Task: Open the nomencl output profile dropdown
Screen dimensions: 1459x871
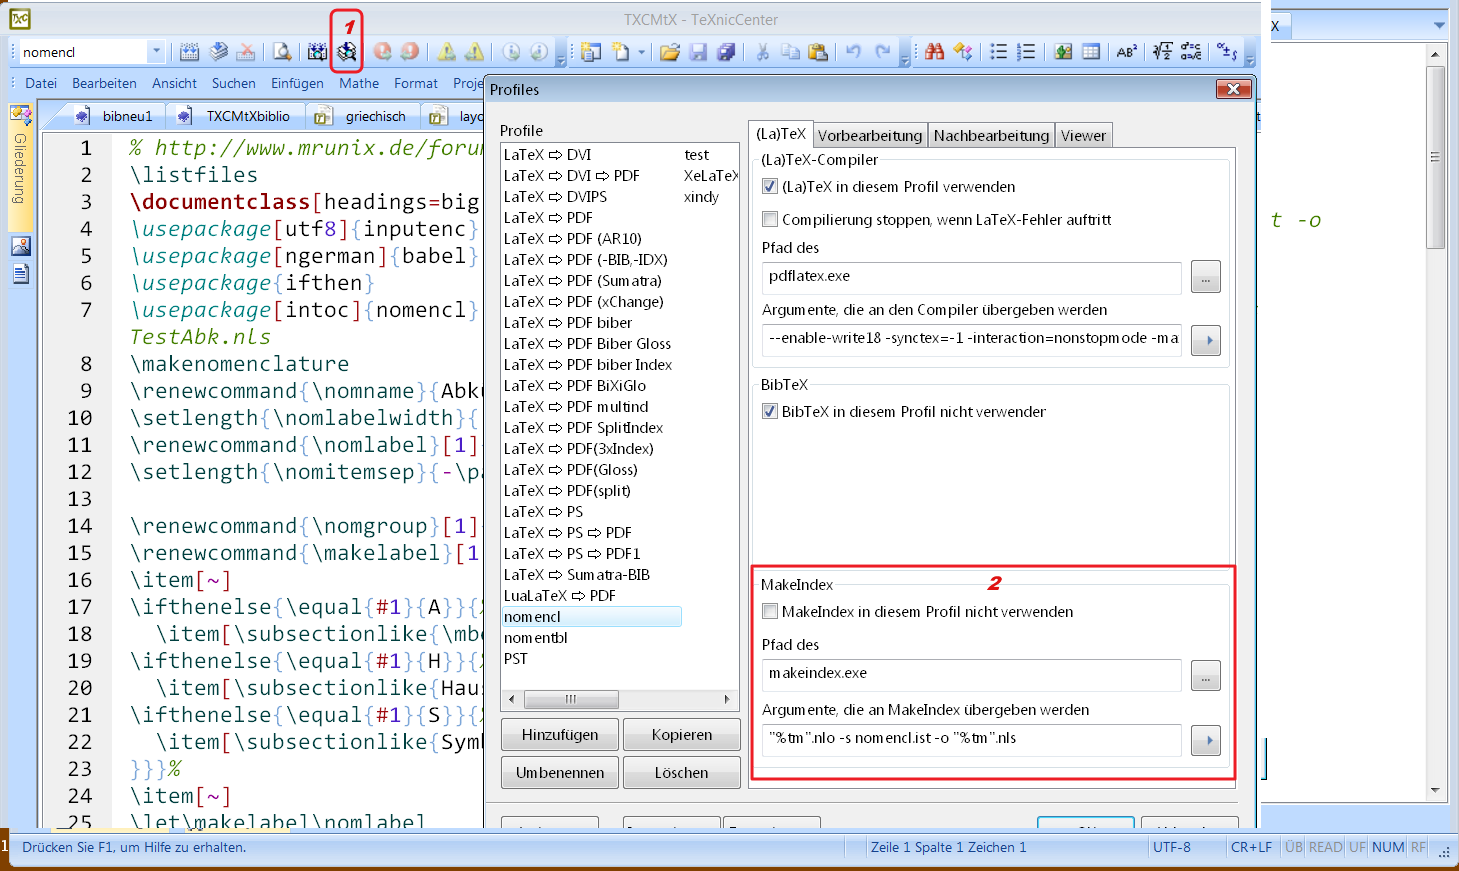Action: (x=155, y=52)
